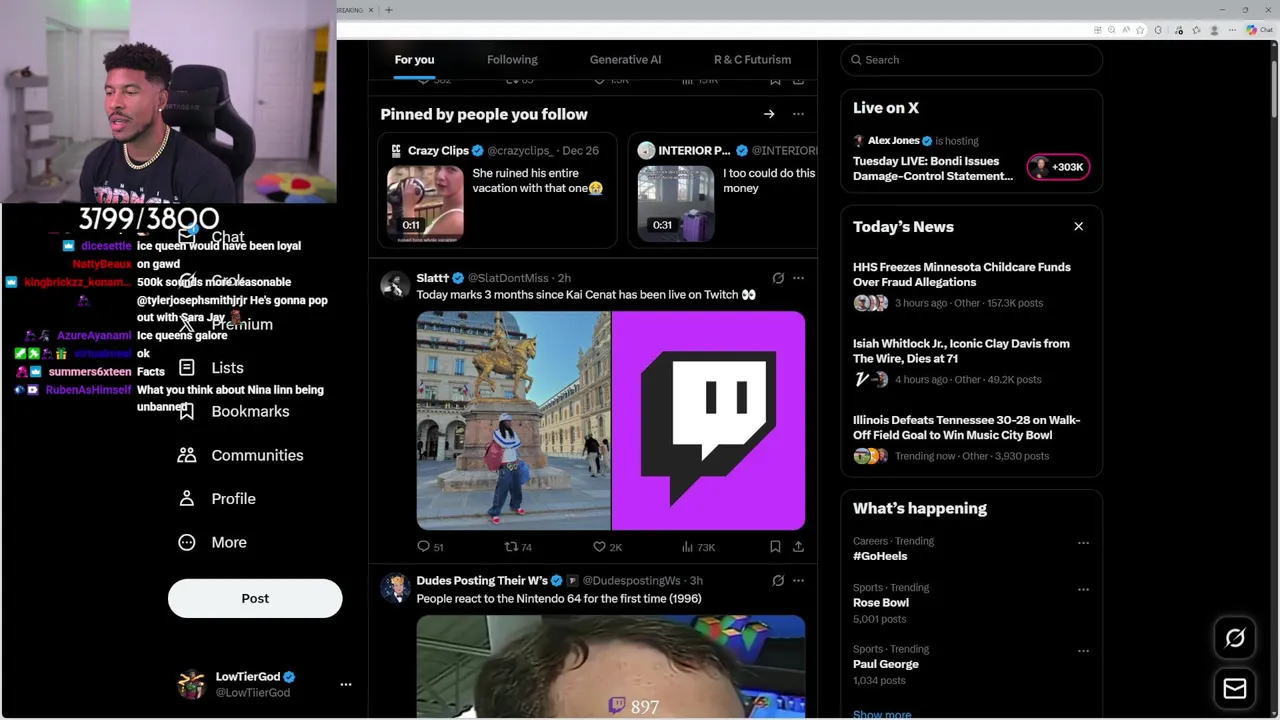Open the Twitch logo image in Slatt's post

[708, 420]
